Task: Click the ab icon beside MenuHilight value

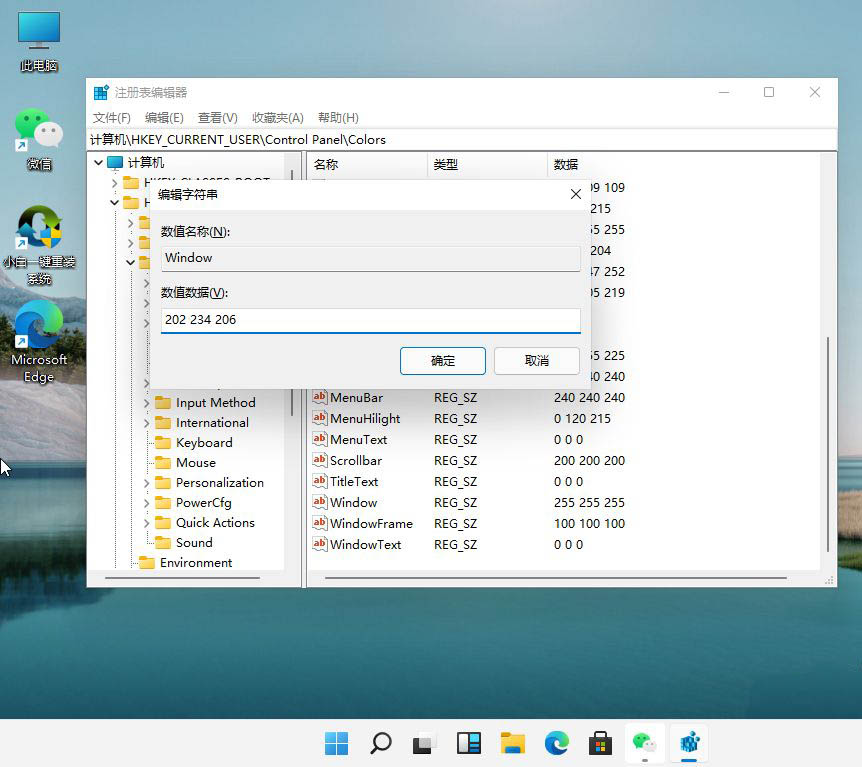Action: [320, 418]
